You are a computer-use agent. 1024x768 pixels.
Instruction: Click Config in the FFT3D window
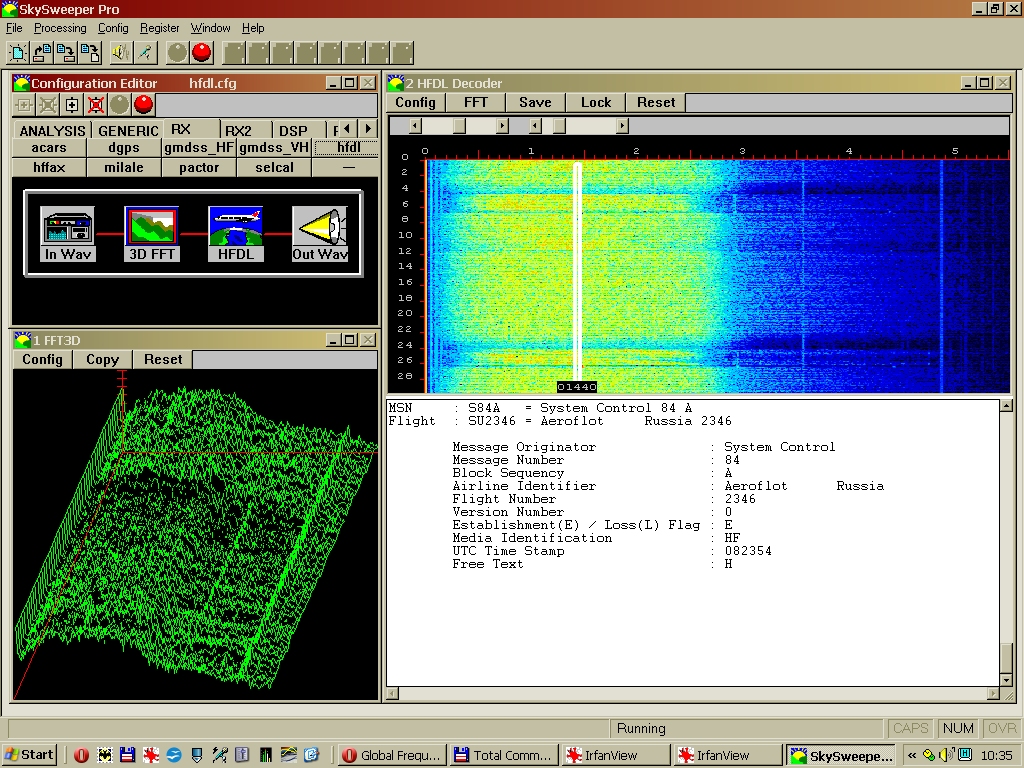coord(42,360)
